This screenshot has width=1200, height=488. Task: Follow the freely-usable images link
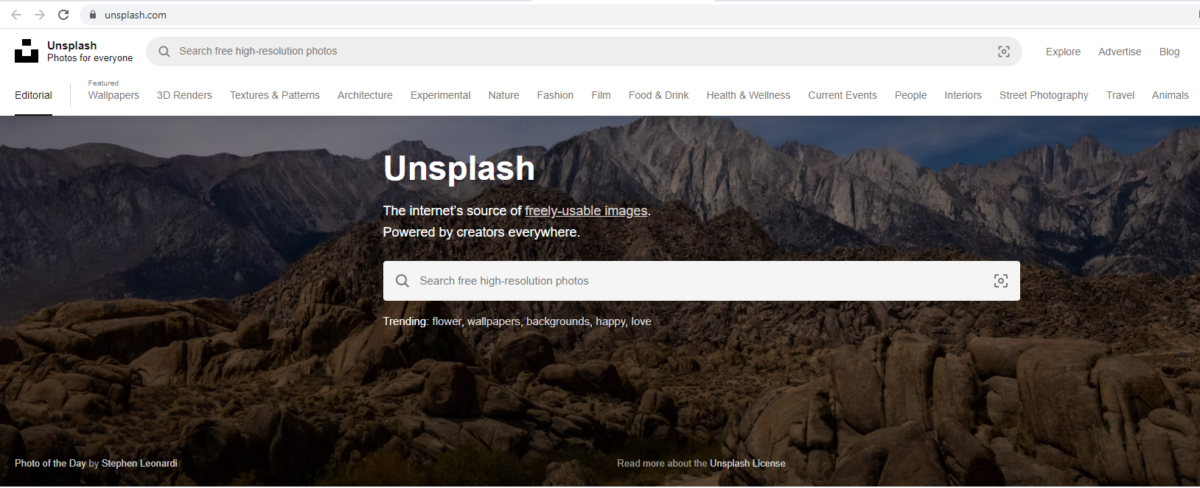coord(587,211)
